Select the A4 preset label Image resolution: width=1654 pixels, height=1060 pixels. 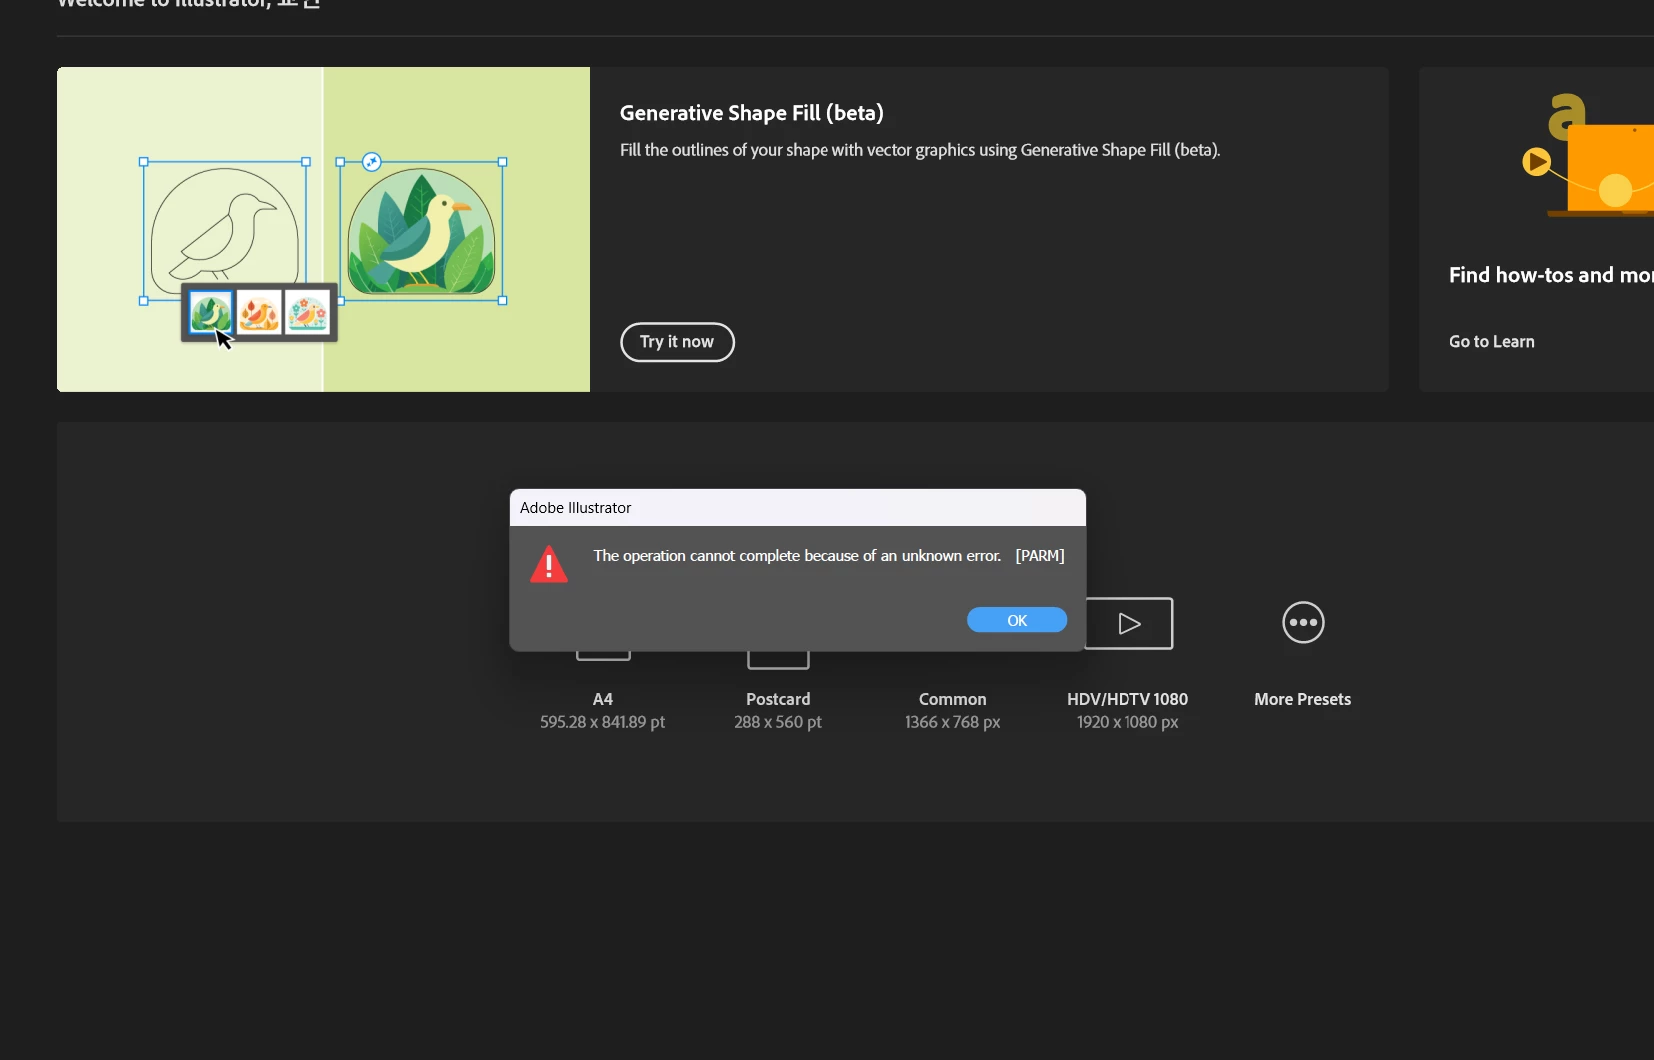[x=602, y=699]
